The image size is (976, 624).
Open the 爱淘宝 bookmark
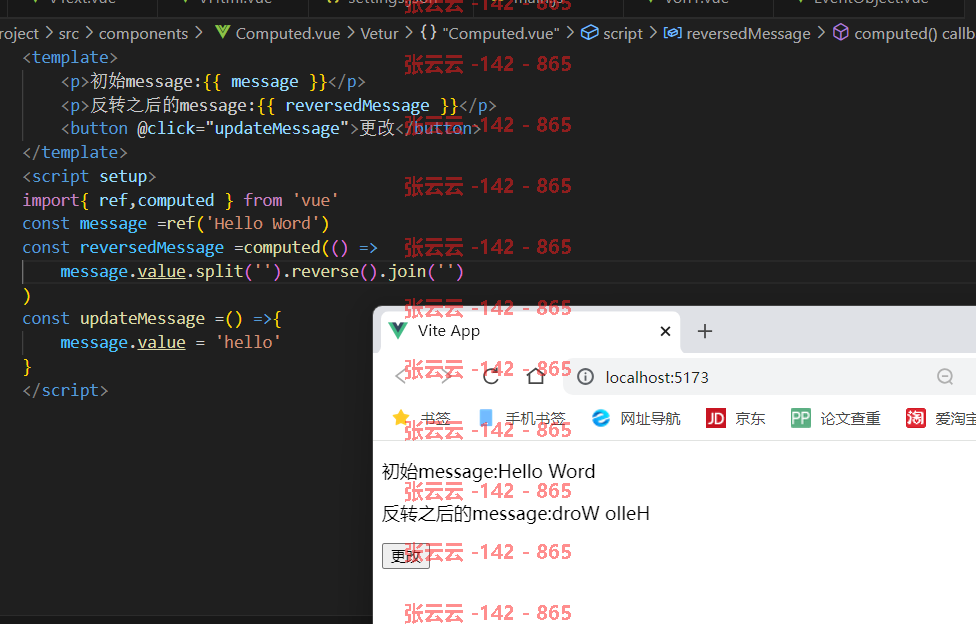[940, 418]
